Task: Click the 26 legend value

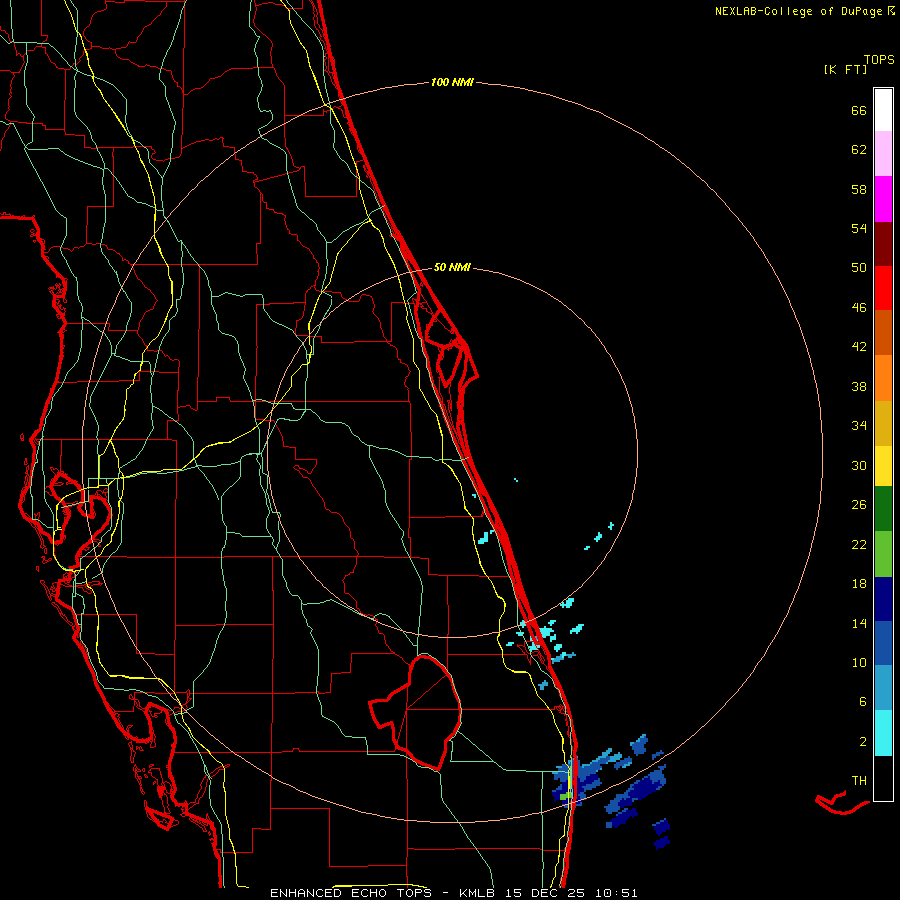Action: coord(859,505)
